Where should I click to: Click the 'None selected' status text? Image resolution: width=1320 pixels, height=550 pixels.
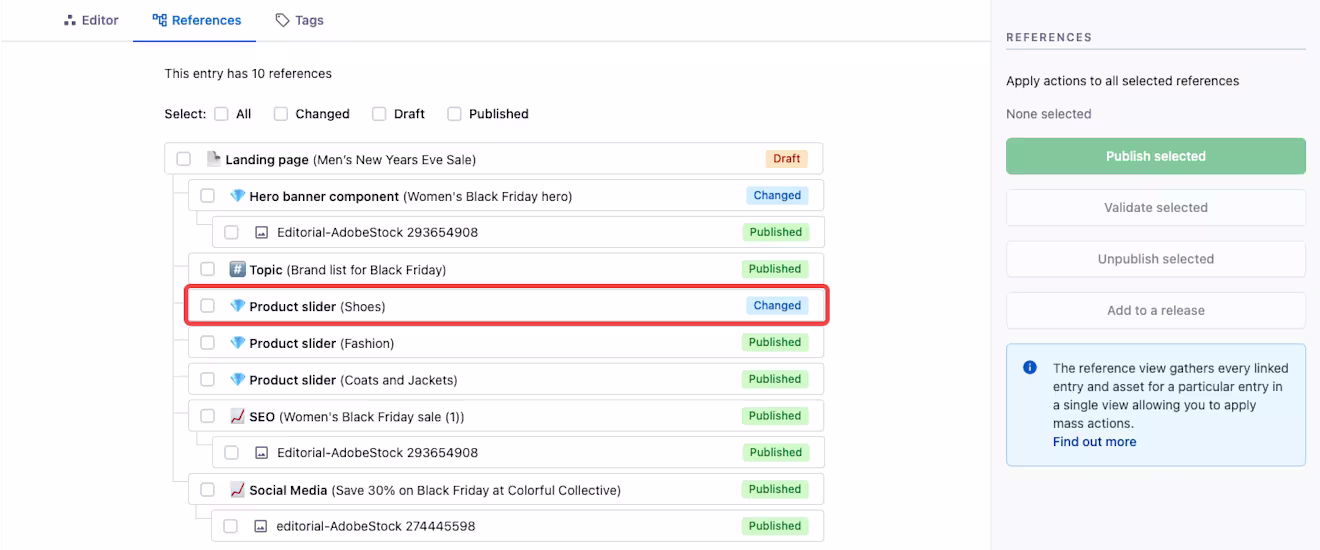pyautogui.click(x=1048, y=114)
